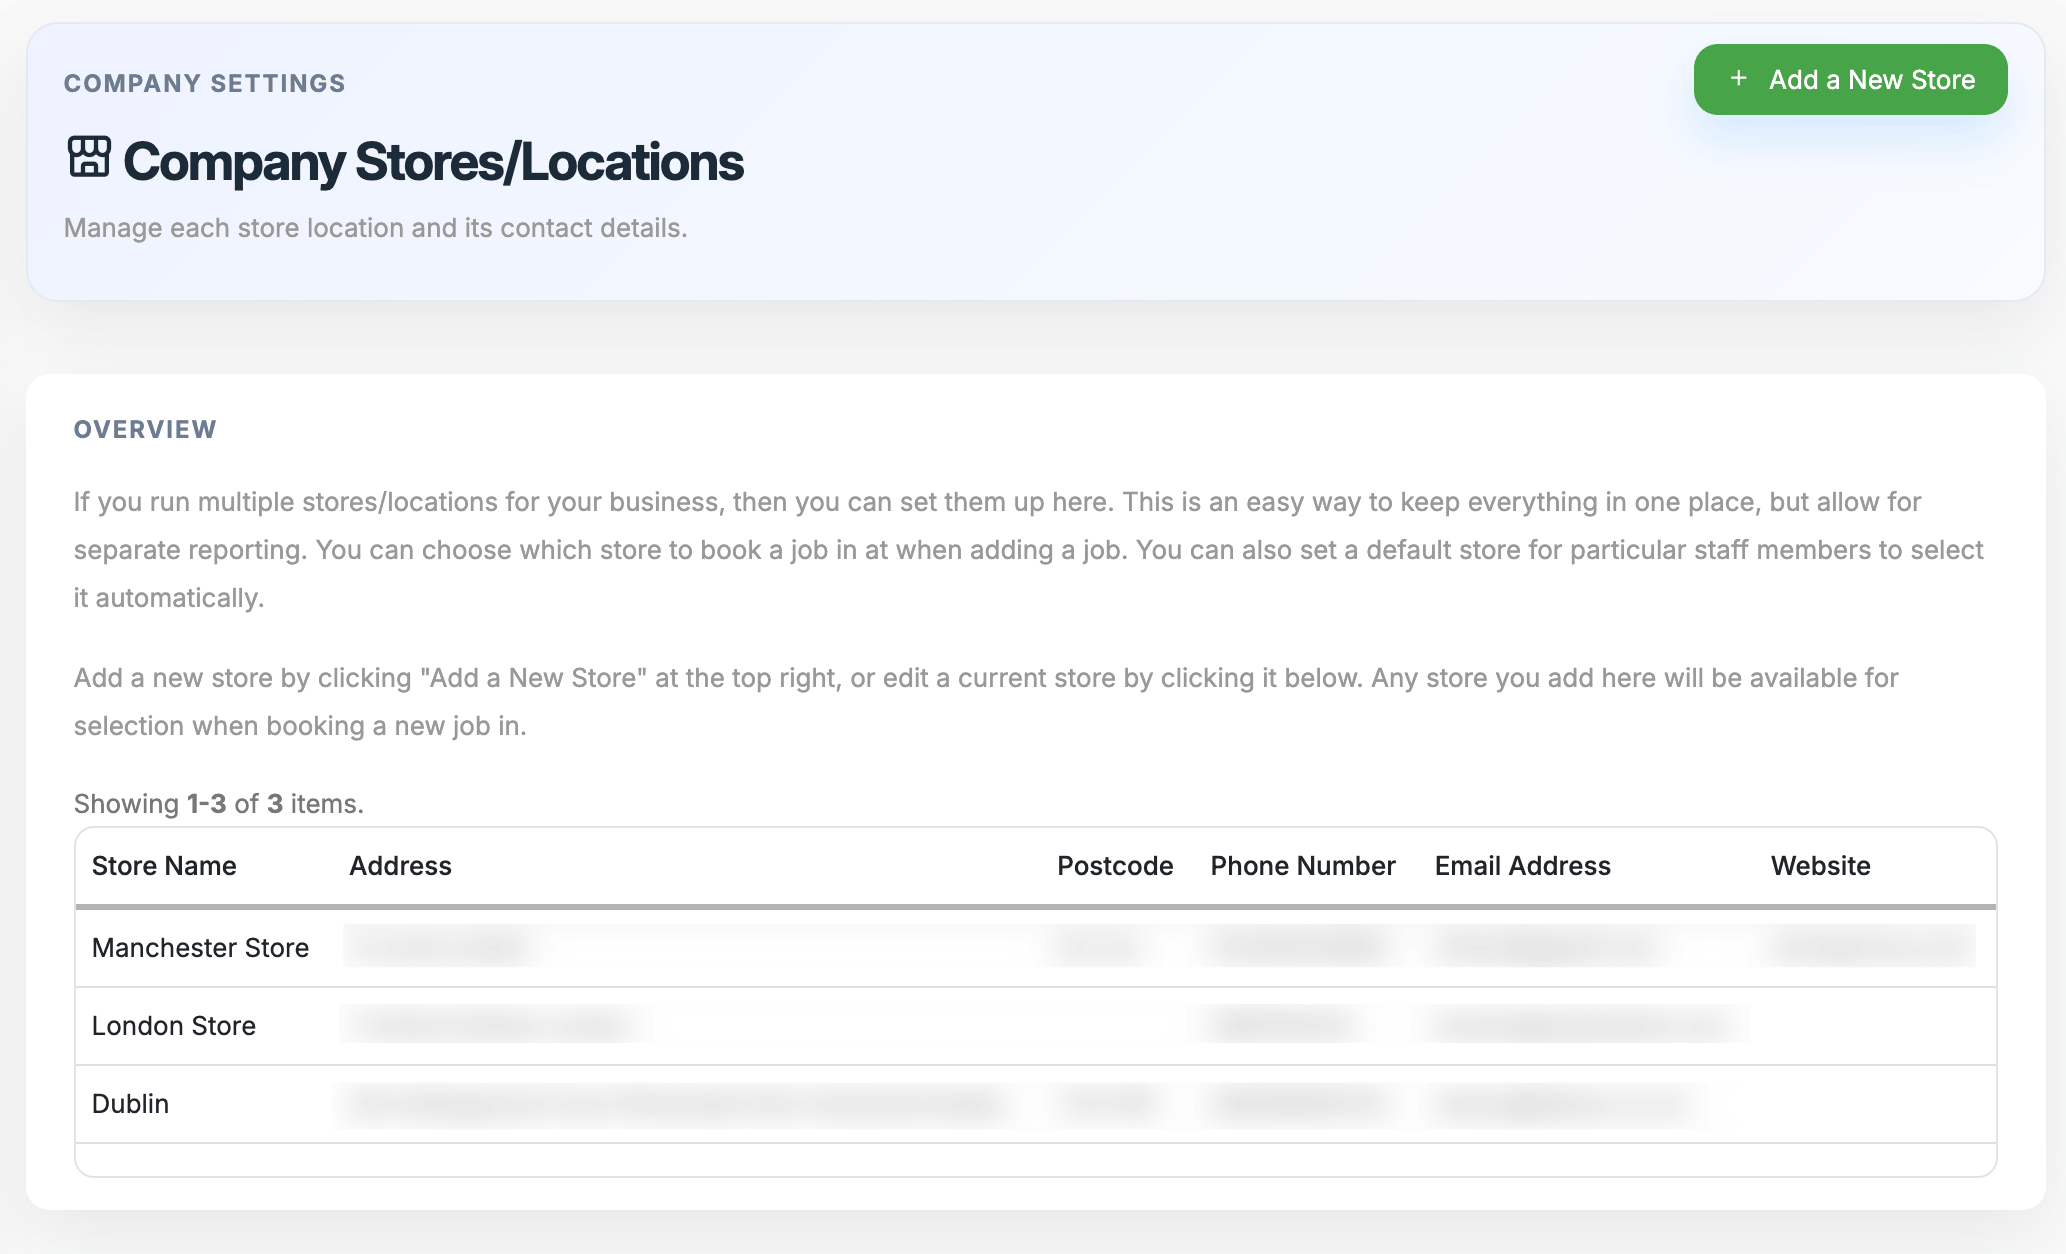This screenshot has height=1254, width=2066.
Task: Click the Company Stores/Locations heading
Action: pos(433,162)
